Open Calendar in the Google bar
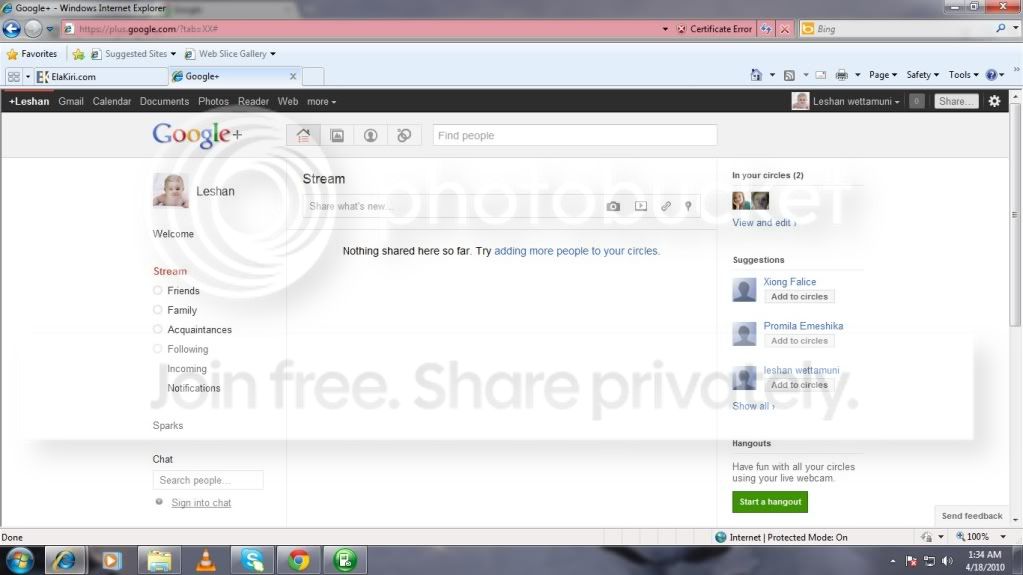This screenshot has width=1023, height=575. tap(112, 102)
